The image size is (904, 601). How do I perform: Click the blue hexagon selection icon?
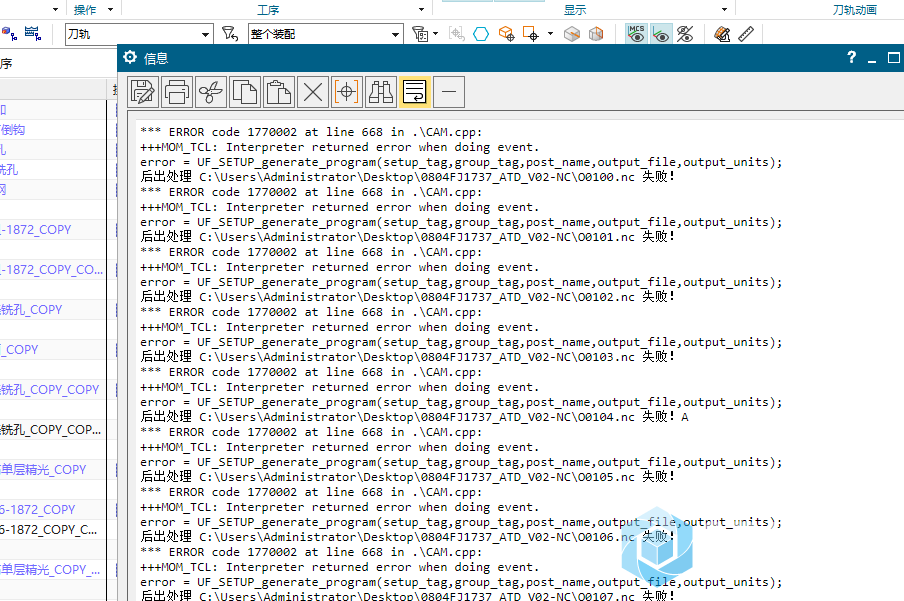coord(481,34)
